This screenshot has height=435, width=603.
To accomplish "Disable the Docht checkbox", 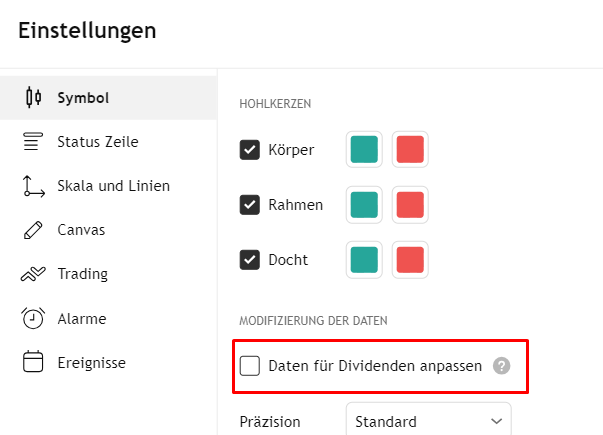I will [250, 260].
